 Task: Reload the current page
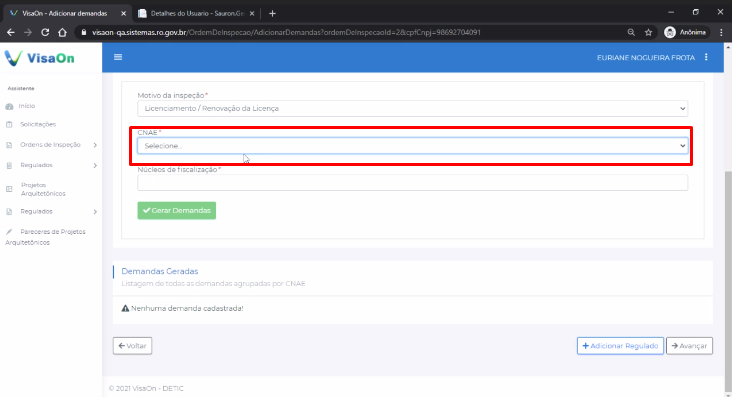(45, 32)
